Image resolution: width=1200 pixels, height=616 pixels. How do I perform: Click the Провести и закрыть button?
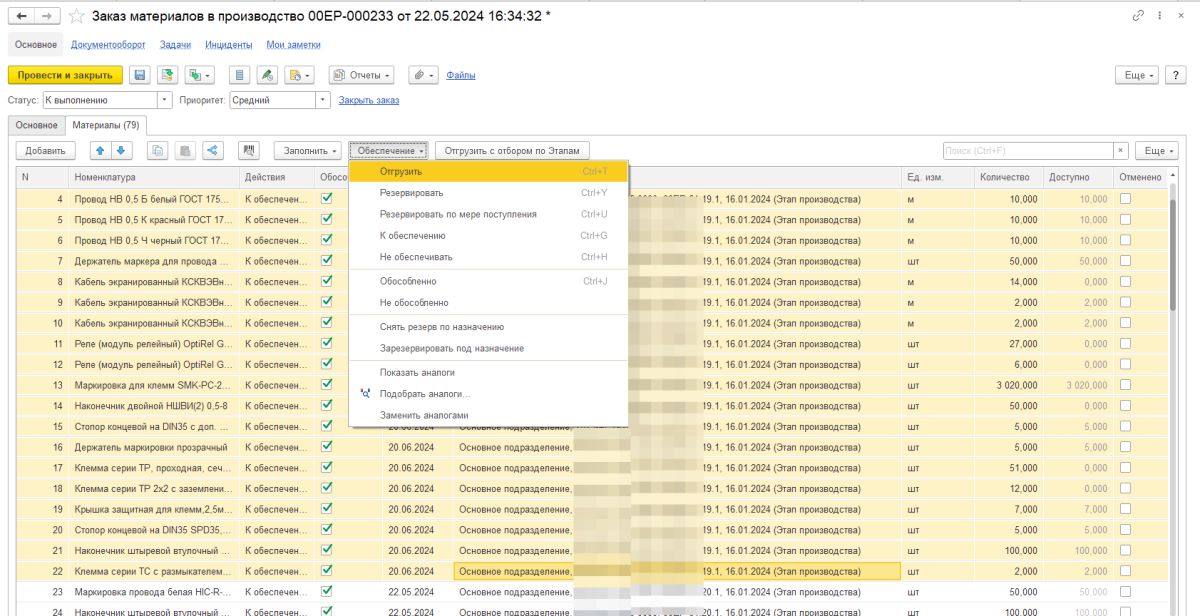pos(65,75)
